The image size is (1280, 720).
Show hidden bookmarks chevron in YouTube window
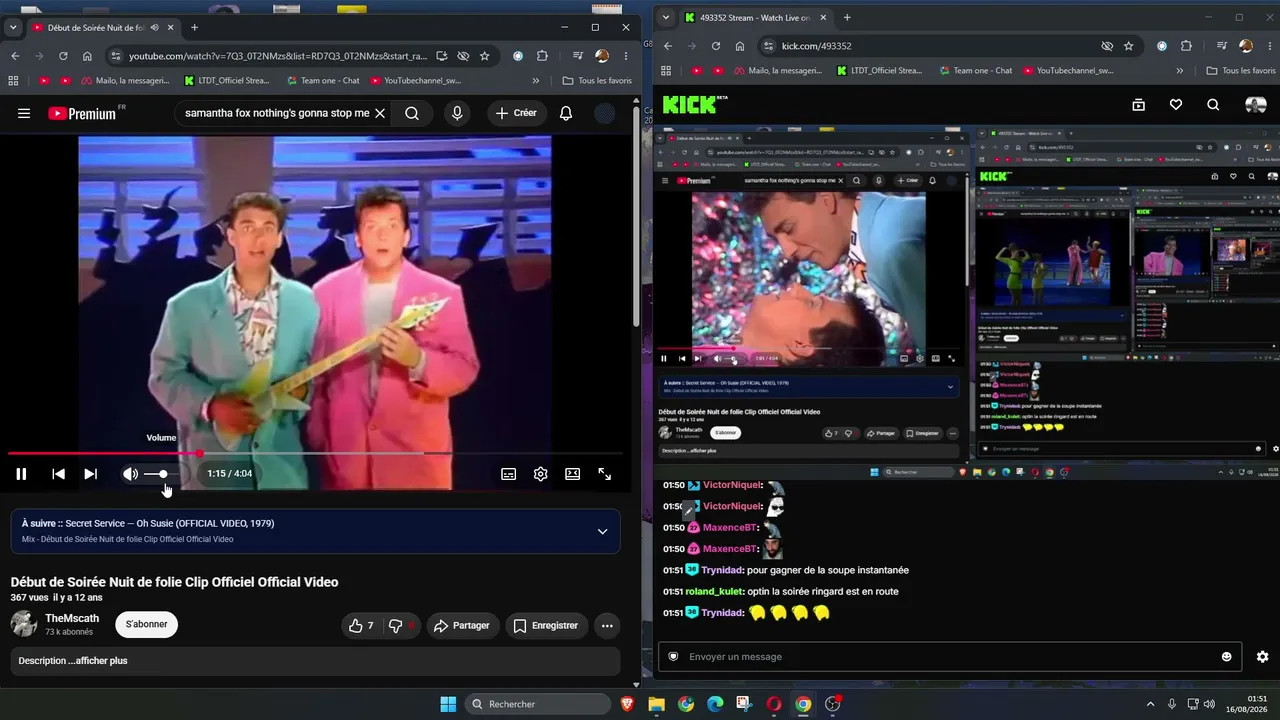(536, 80)
